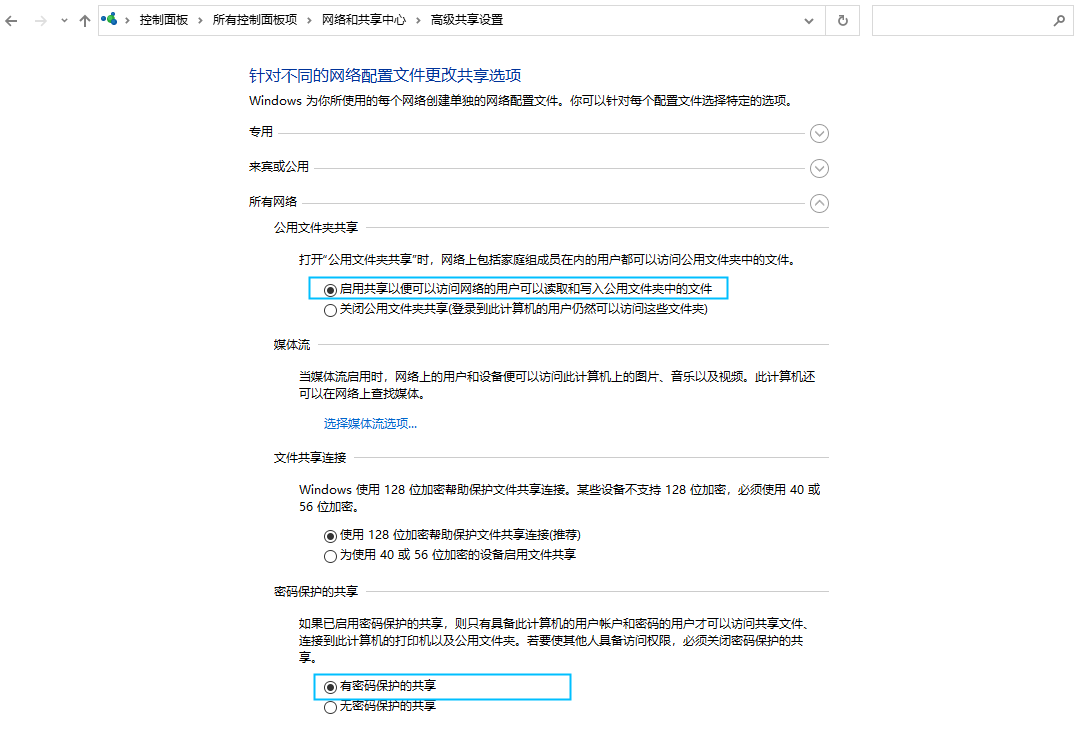Image resolution: width=1078 pixels, height=739 pixels.
Task: Refresh the page with refresh icon
Action: point(843,21)
